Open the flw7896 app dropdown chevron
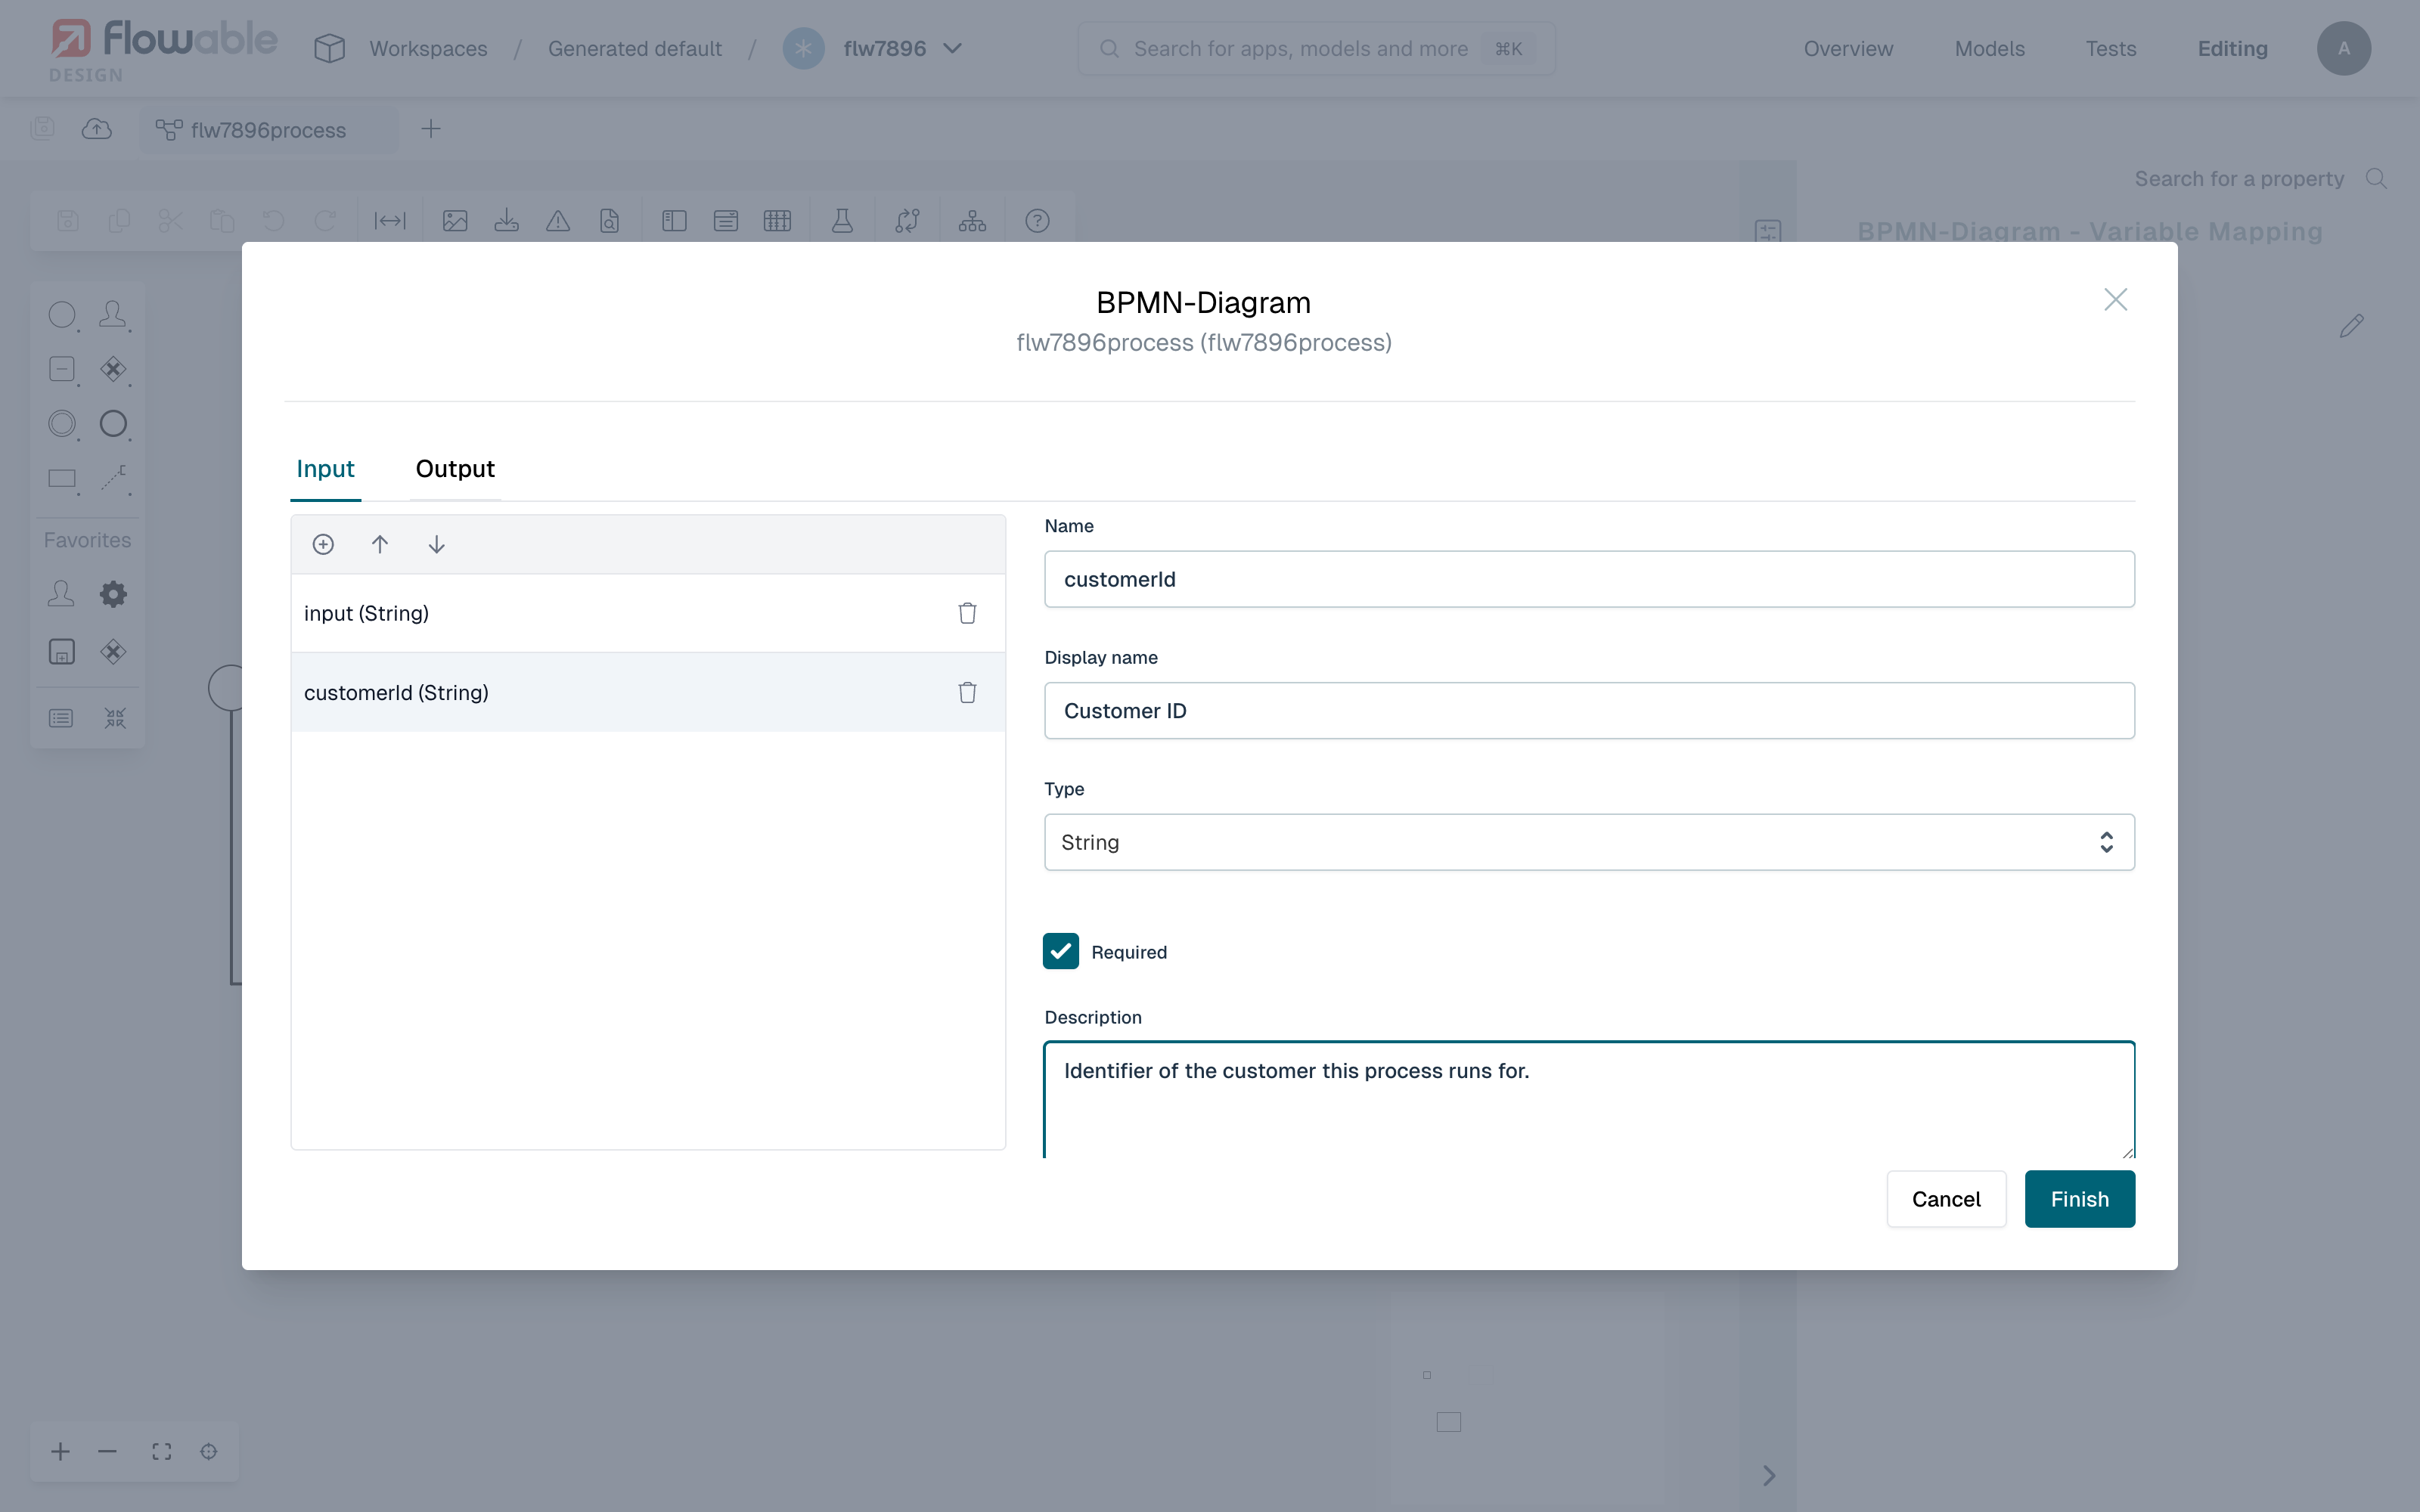The width and height of the screenshot is (2420, 1512). [953, 48]
